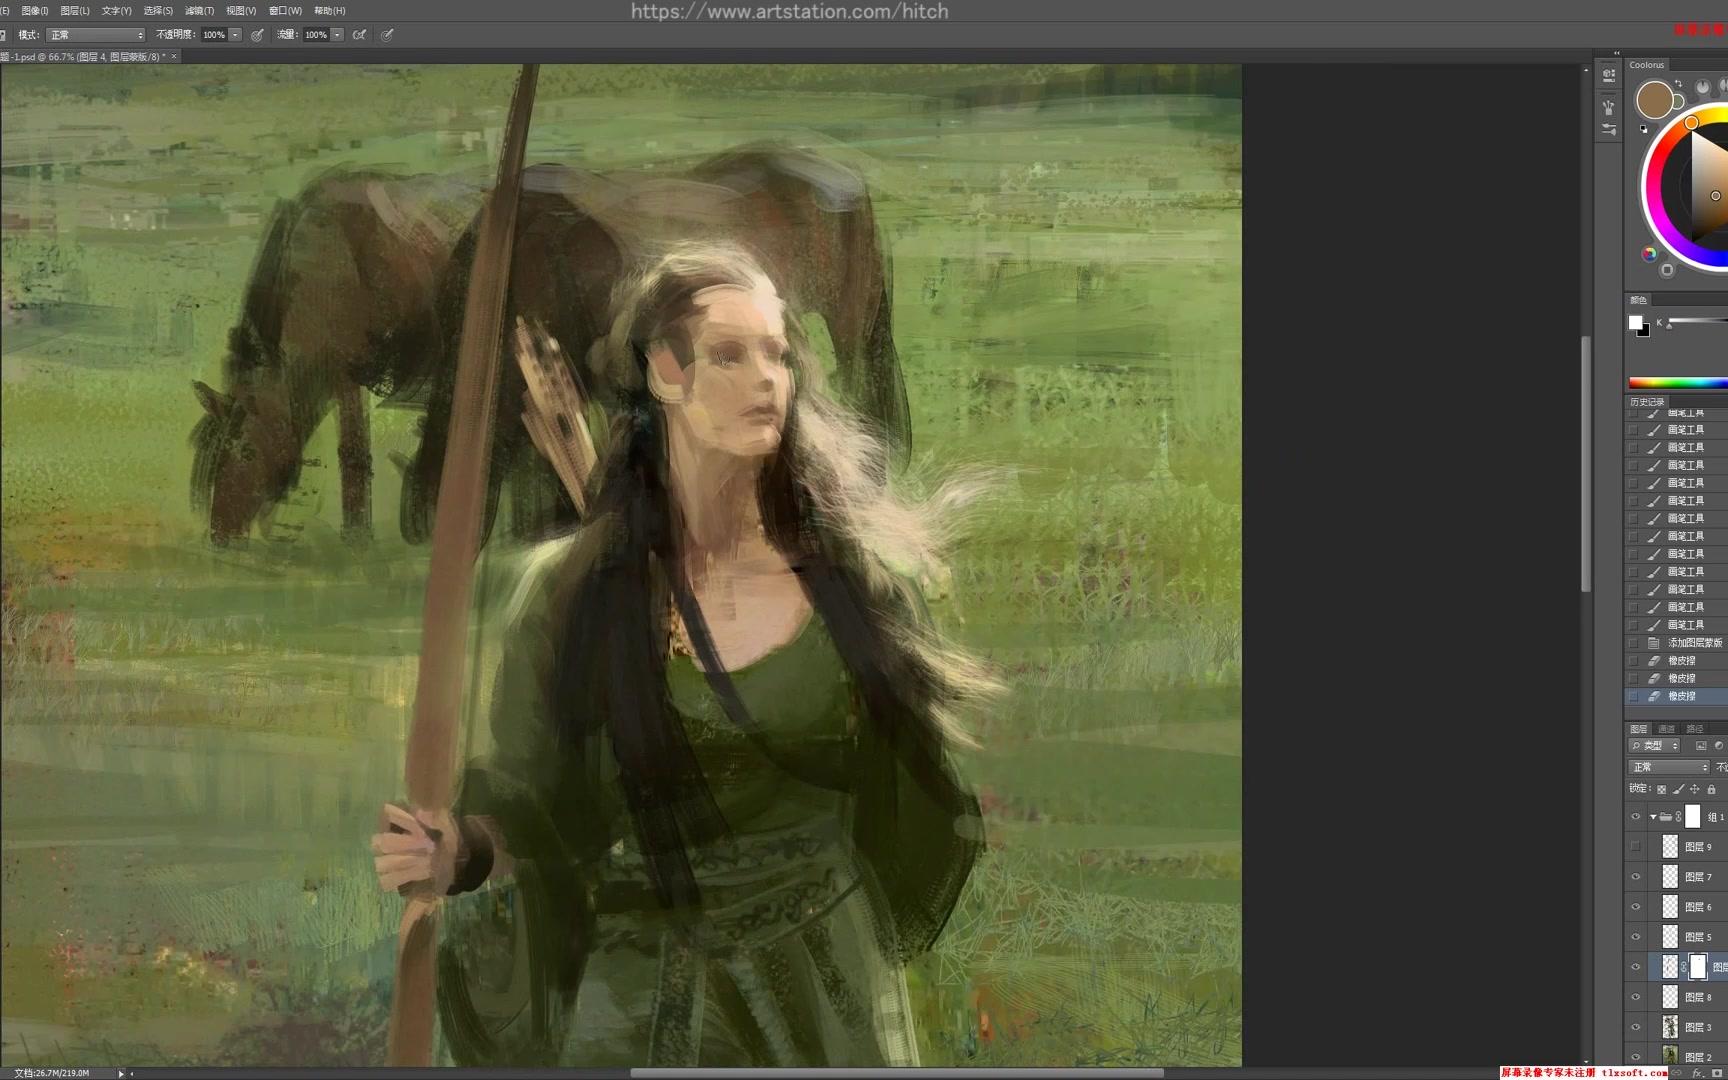The width and height of the screenshot is (1728, 1080).
Task: Click Color panel white foreground swatch
Action: pyautogui.click(x=1635, y=322)
